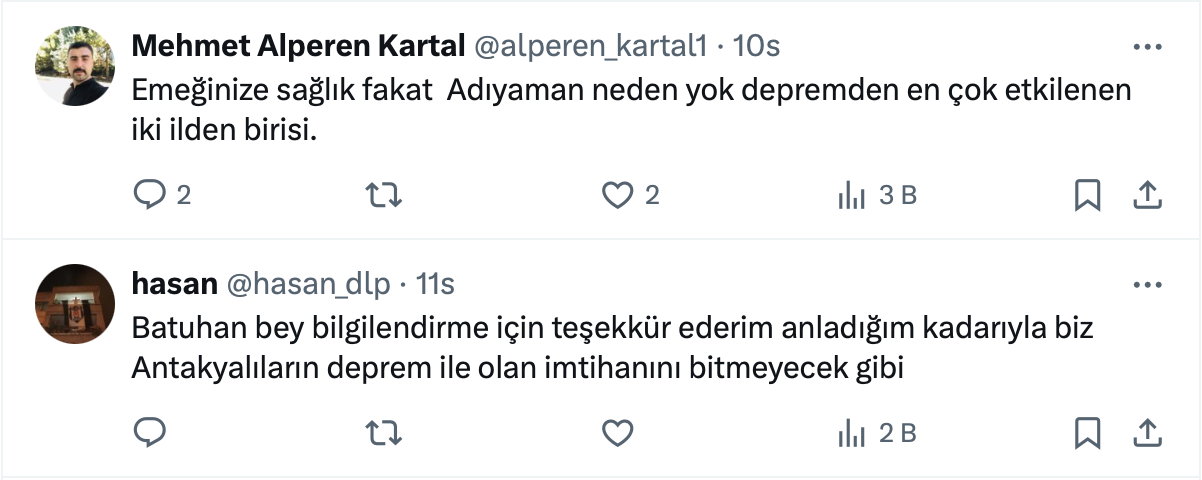Open the @alperen_kartal1 handle link

(592, 46)
